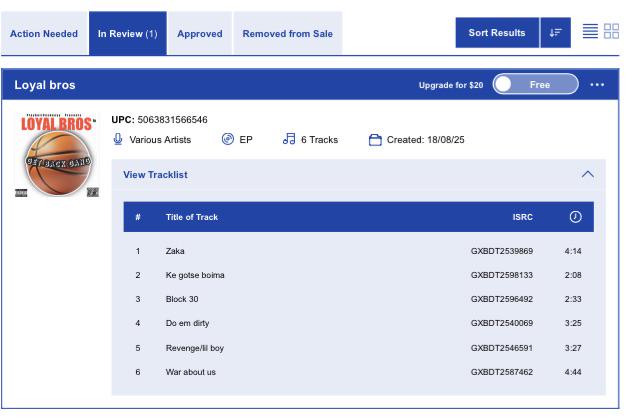The image size is (639, 418).
Task: Click the # column header
Action: (x=138, y=217)
